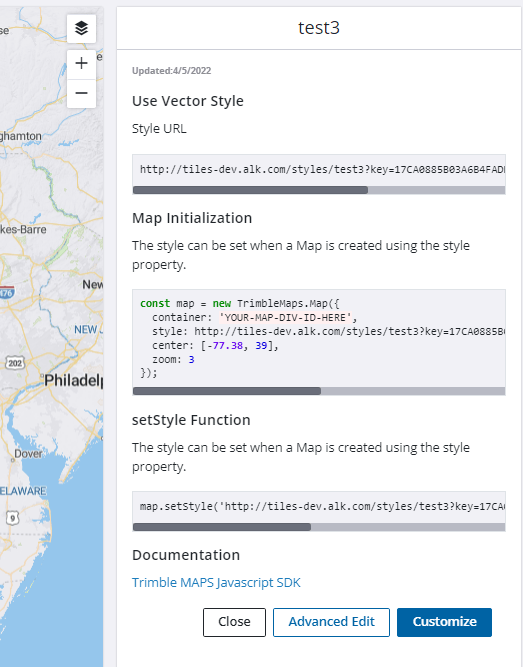Zoom out of the map with minus icon
The height and width of the screenshot is (667, 523).
point(81,93)
